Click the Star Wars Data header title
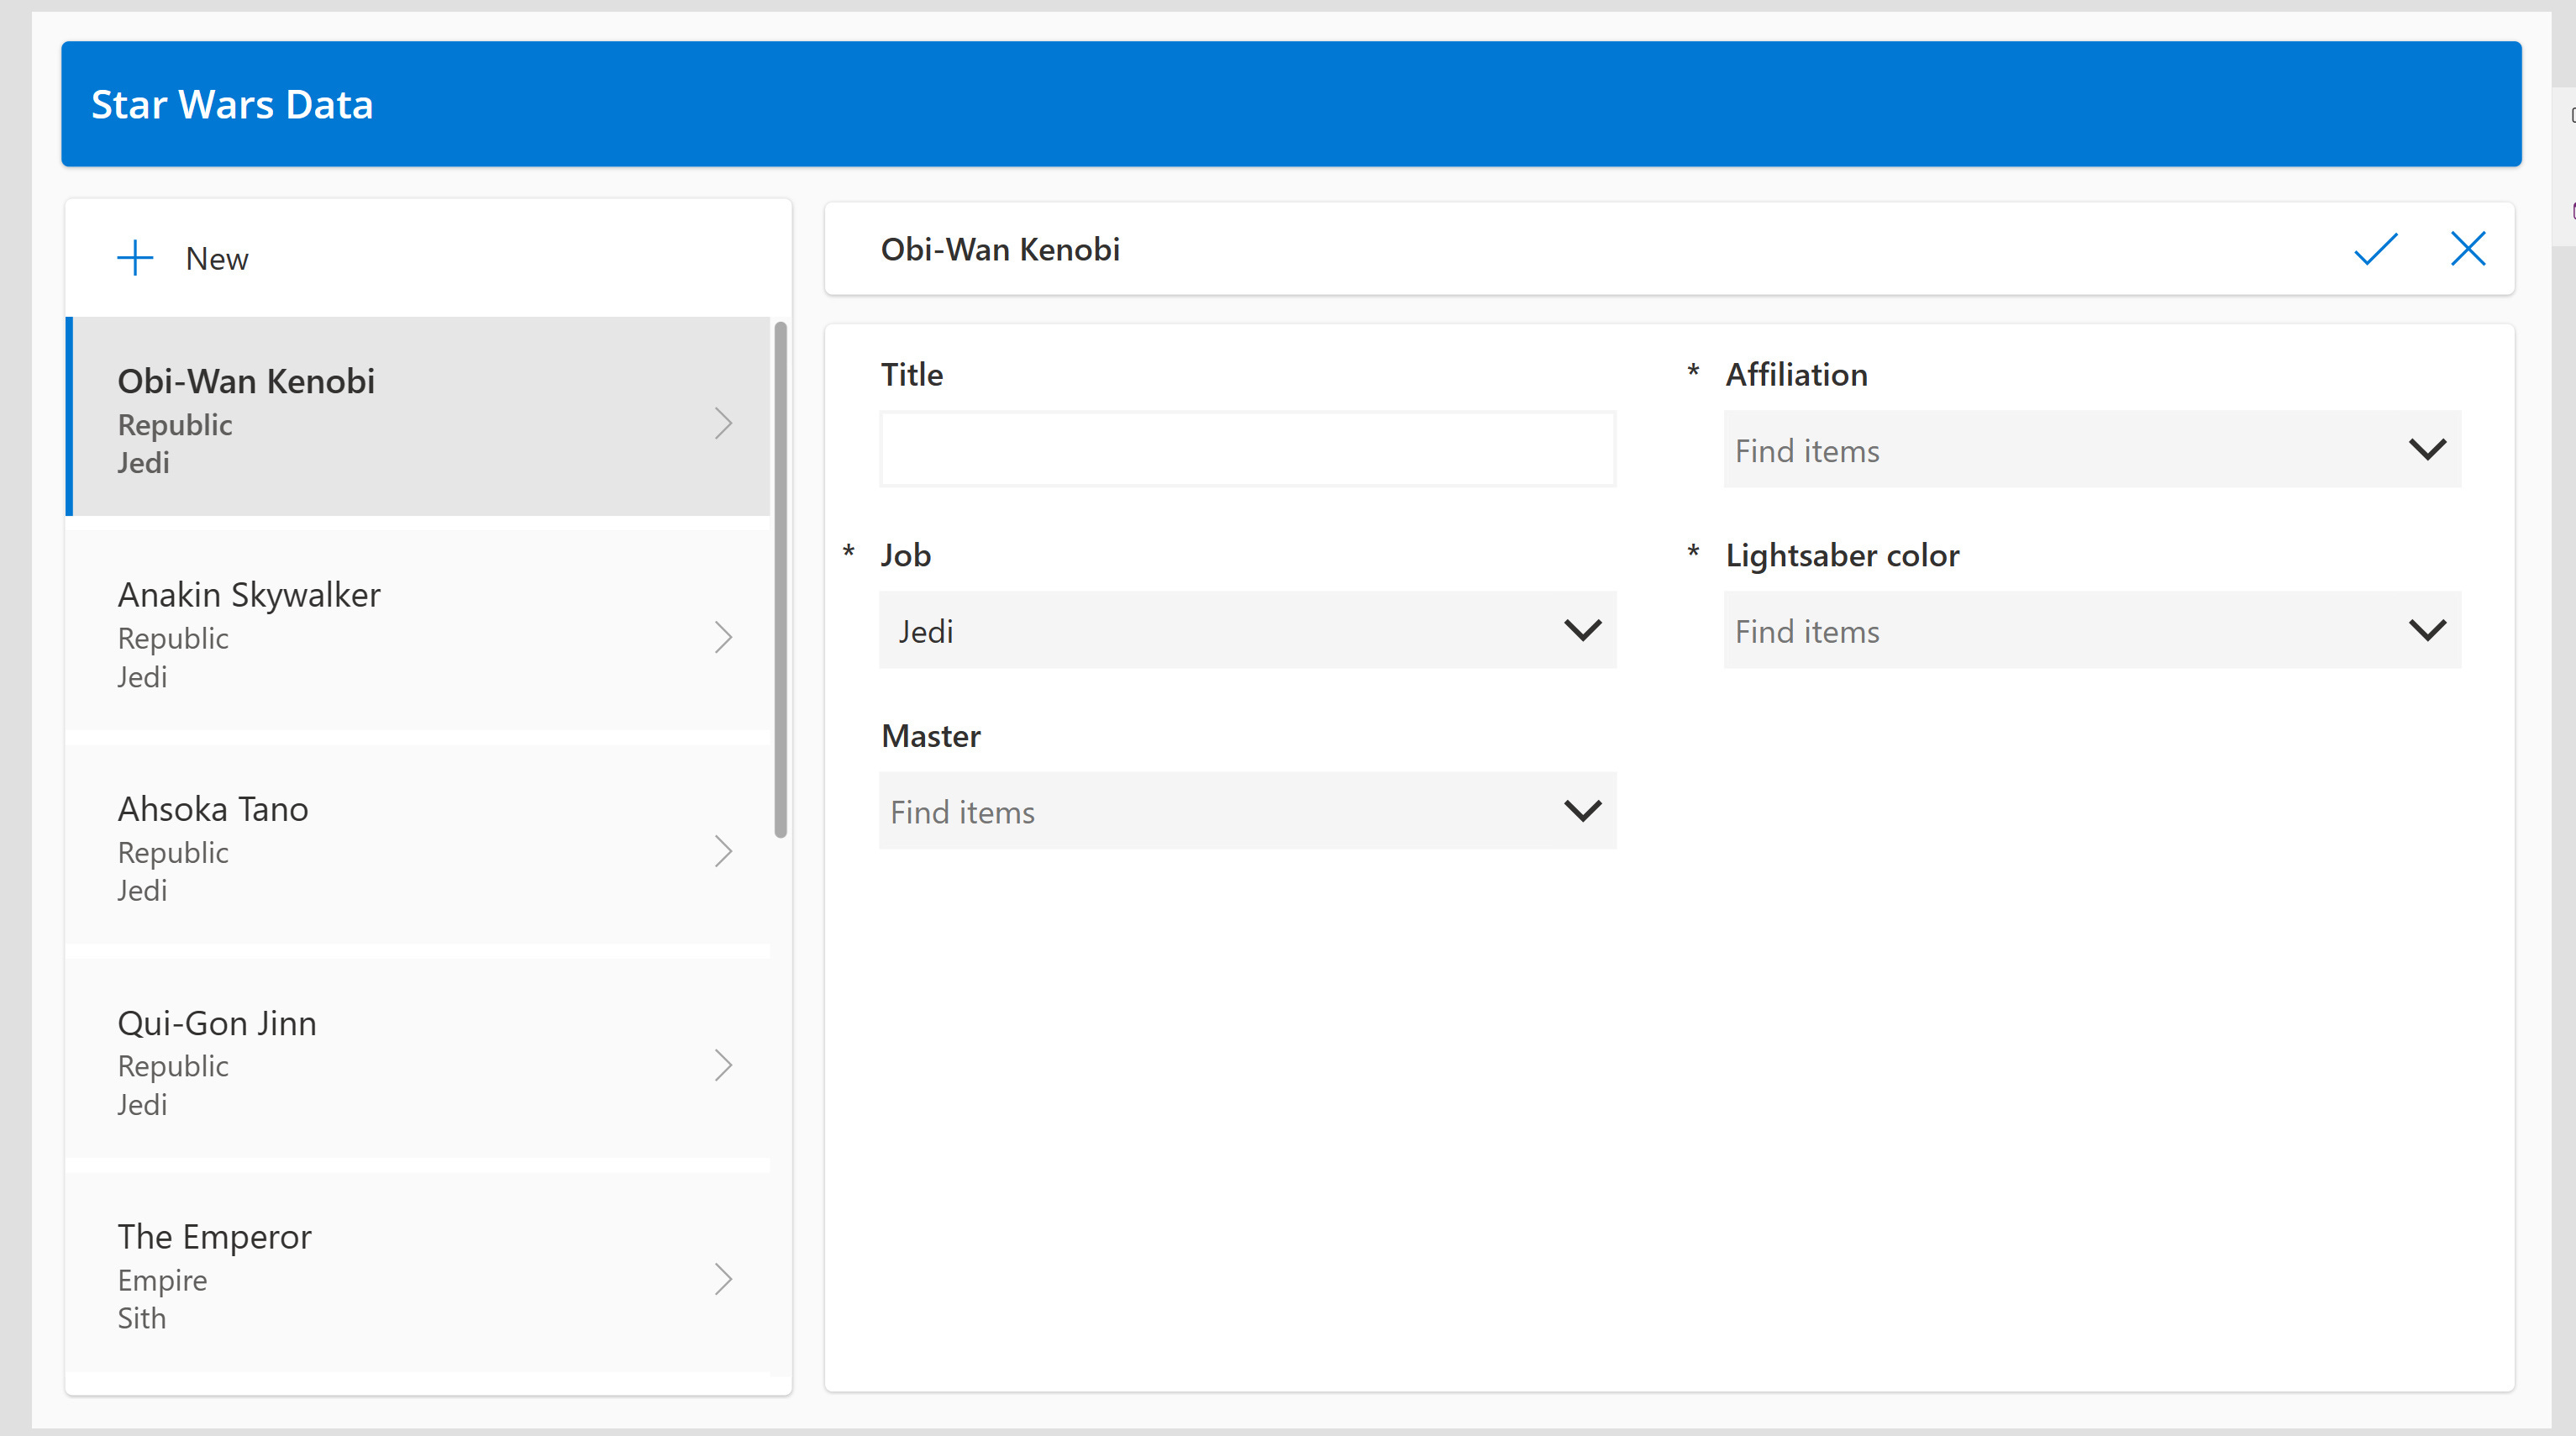2576x1436 pixels. click(232, 104)
